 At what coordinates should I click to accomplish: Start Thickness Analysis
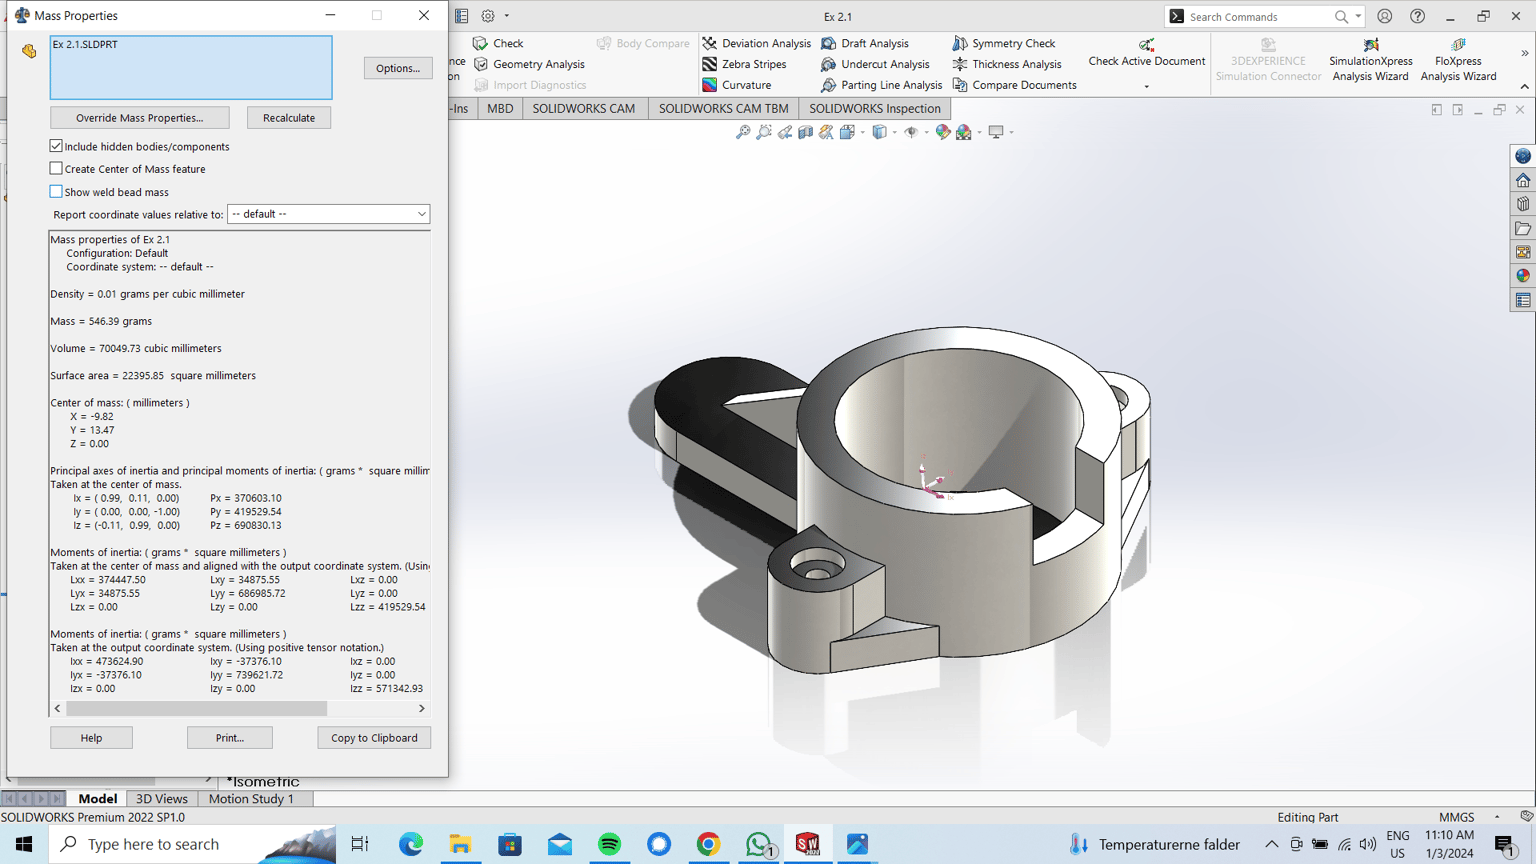click(1007, 64)
